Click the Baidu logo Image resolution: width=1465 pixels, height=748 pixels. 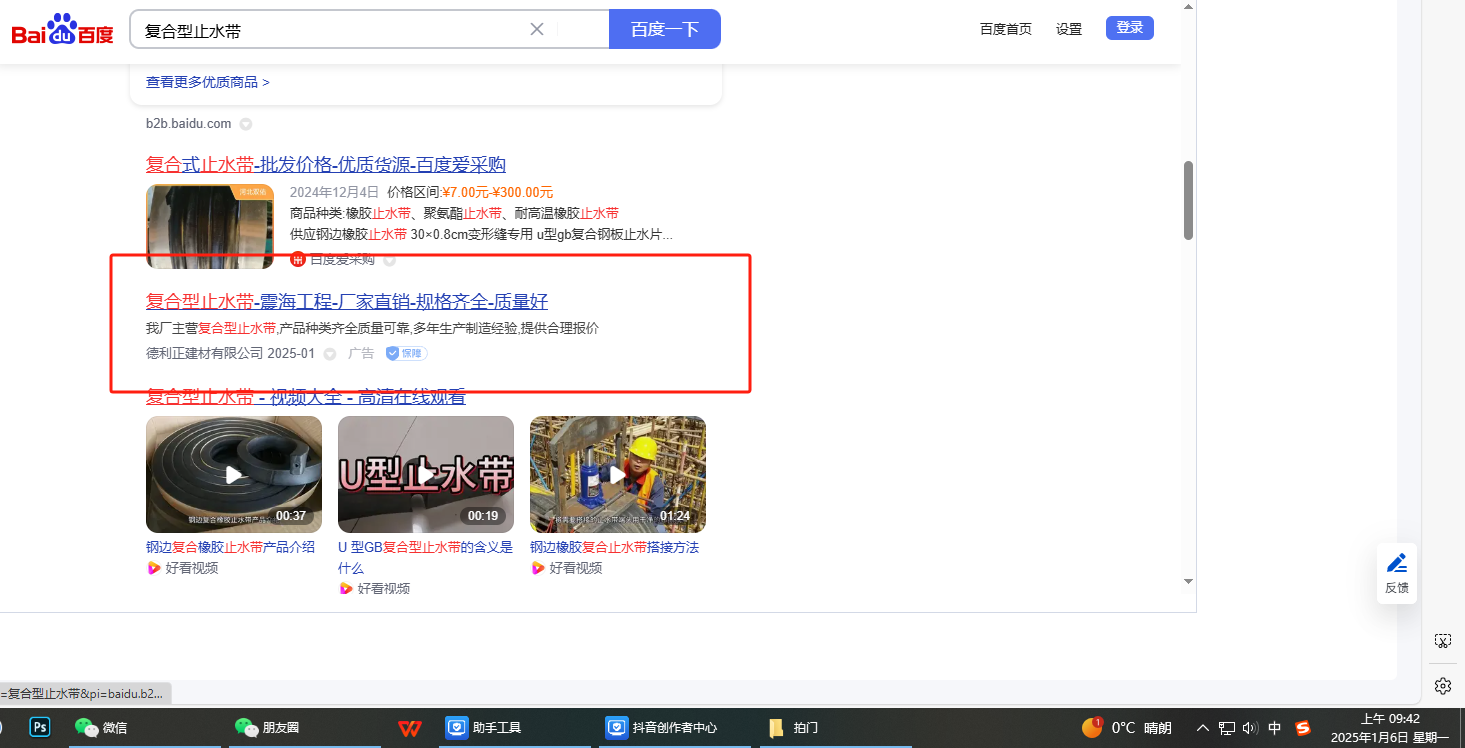pos(62,30)
